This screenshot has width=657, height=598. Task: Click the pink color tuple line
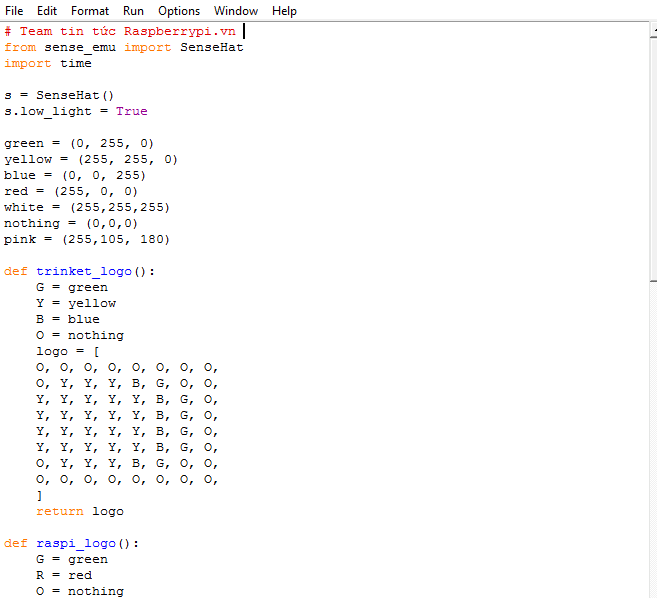(87, 239)
